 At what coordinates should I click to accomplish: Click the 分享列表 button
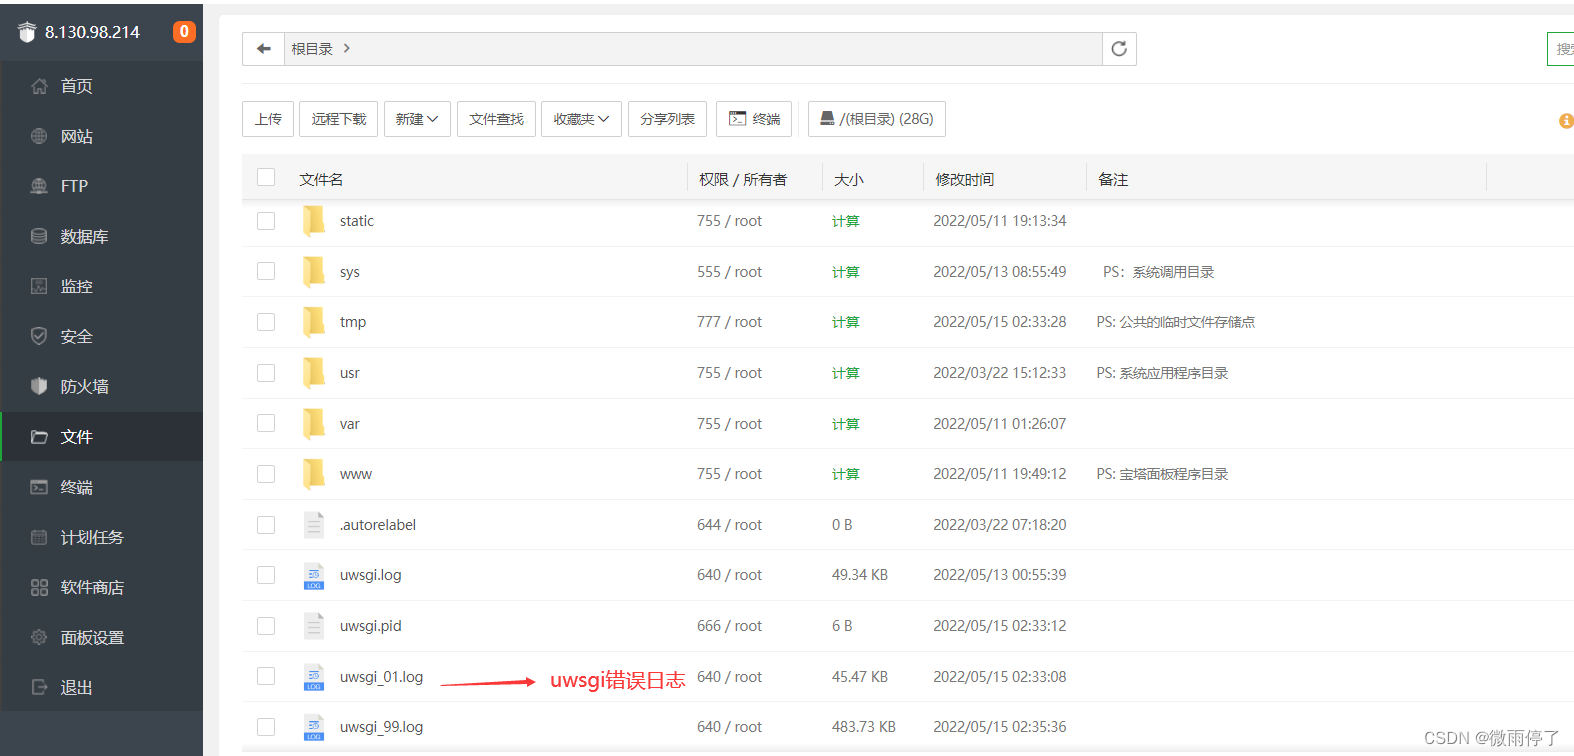pyautogui.click(x=668, y=119)
